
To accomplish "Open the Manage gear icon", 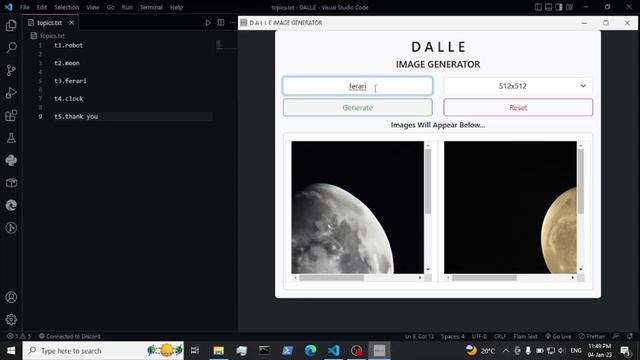I will 11,319.
